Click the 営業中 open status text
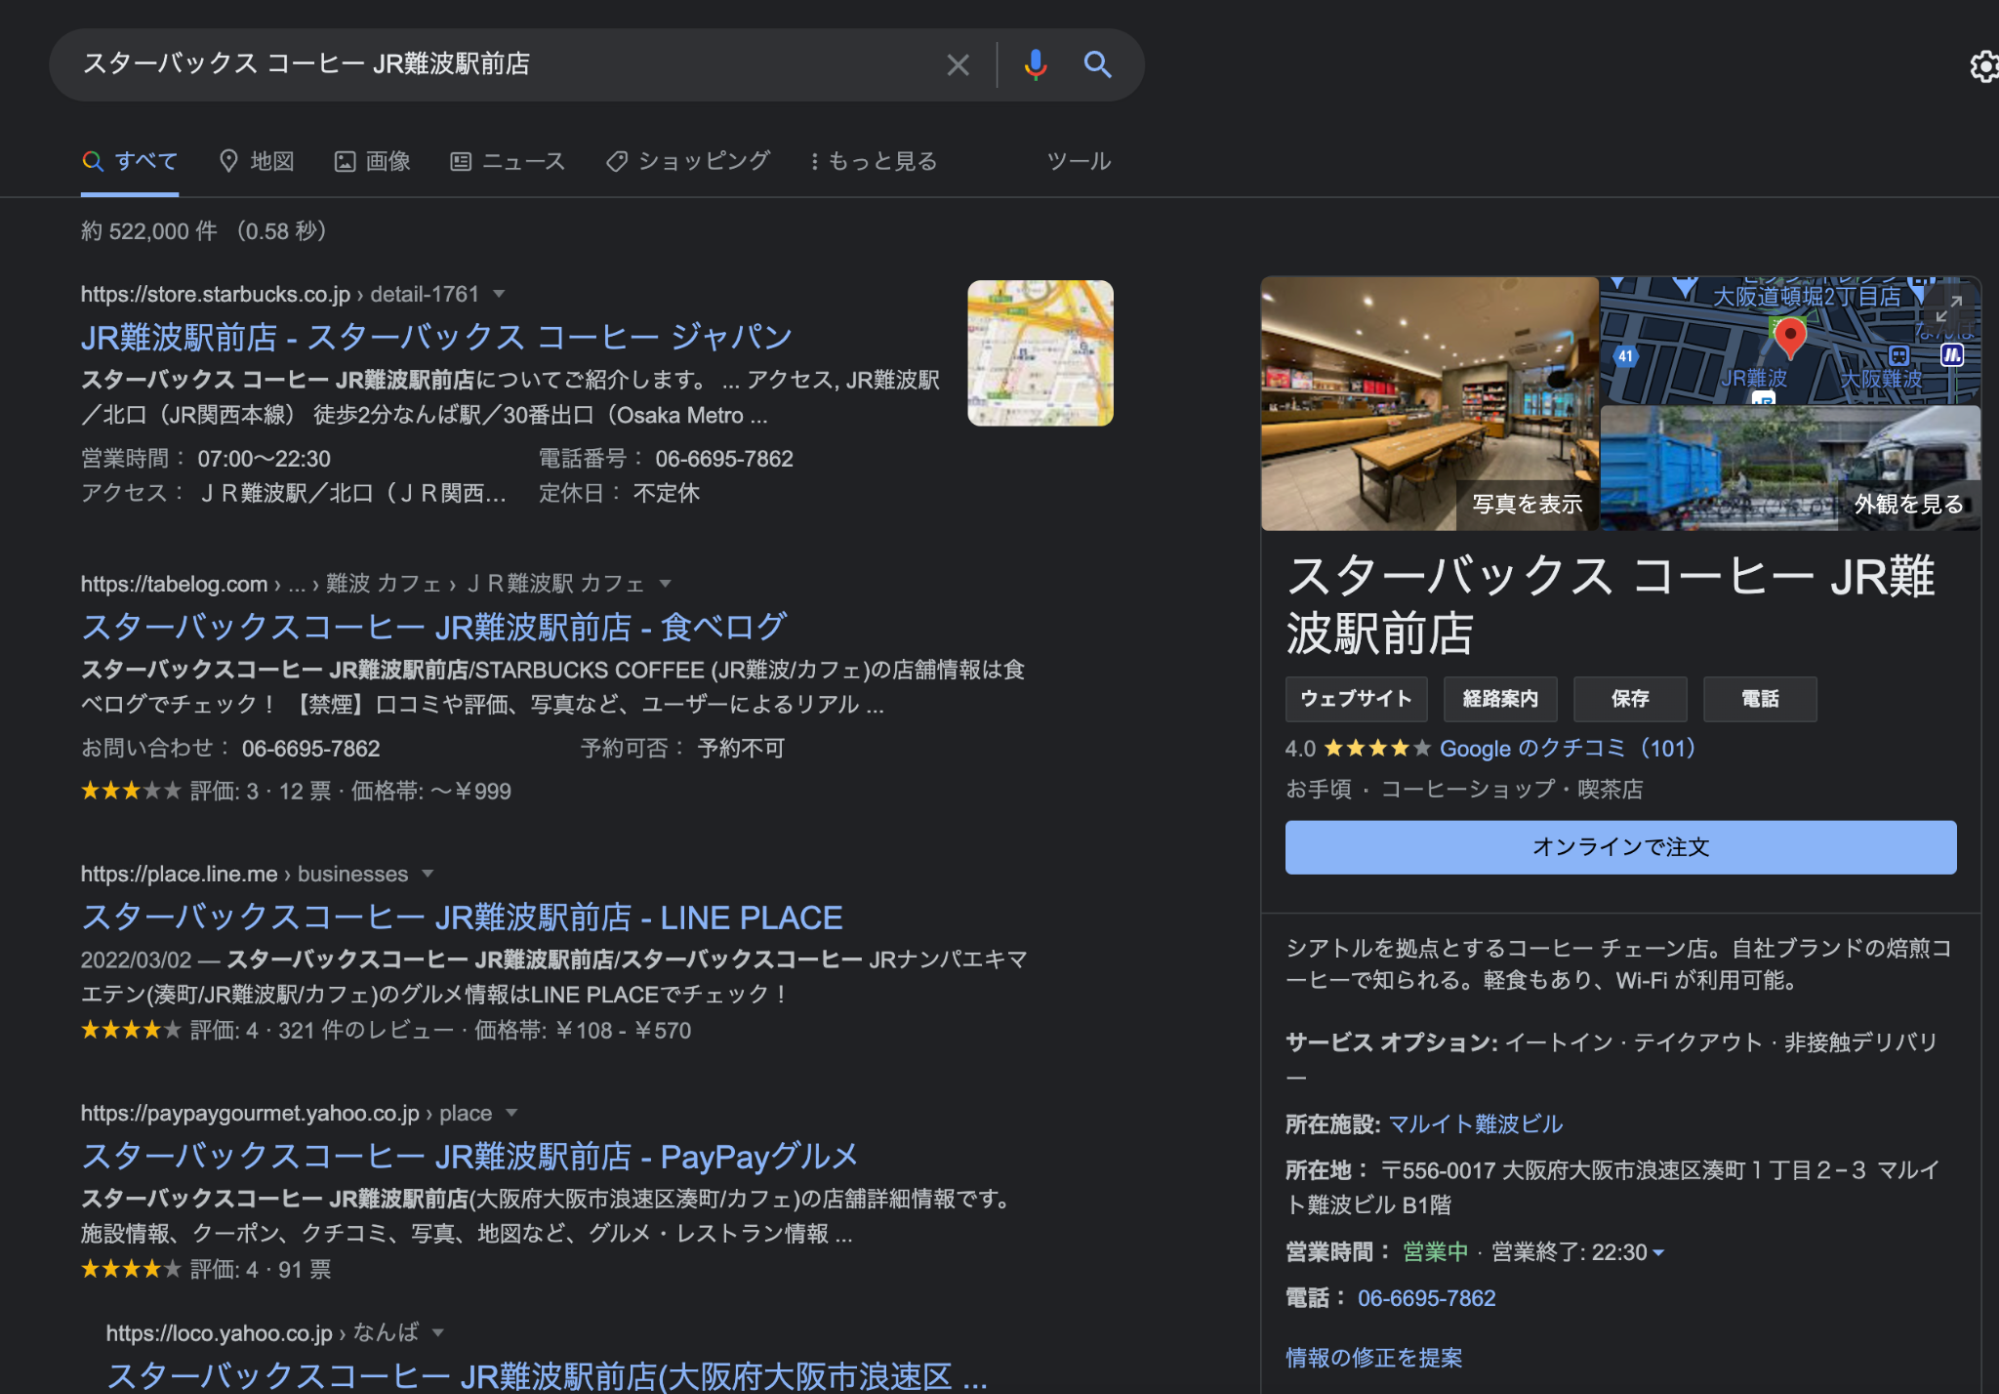 click(x=1435, y=1253)
